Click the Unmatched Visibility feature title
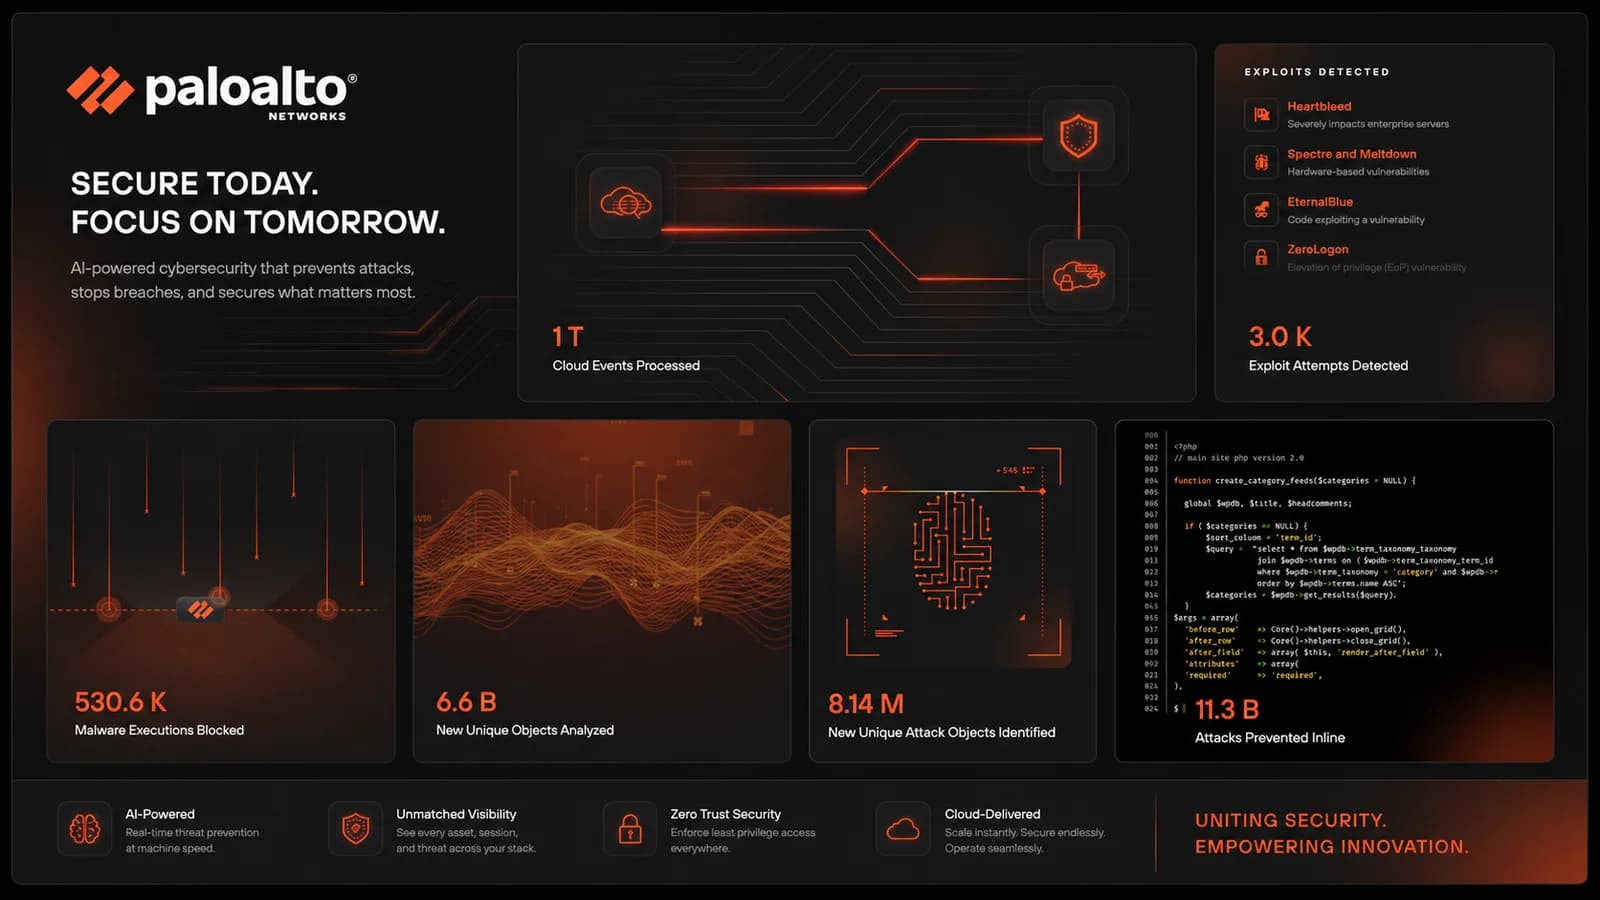1600x900 pixels. click(456, 814)
